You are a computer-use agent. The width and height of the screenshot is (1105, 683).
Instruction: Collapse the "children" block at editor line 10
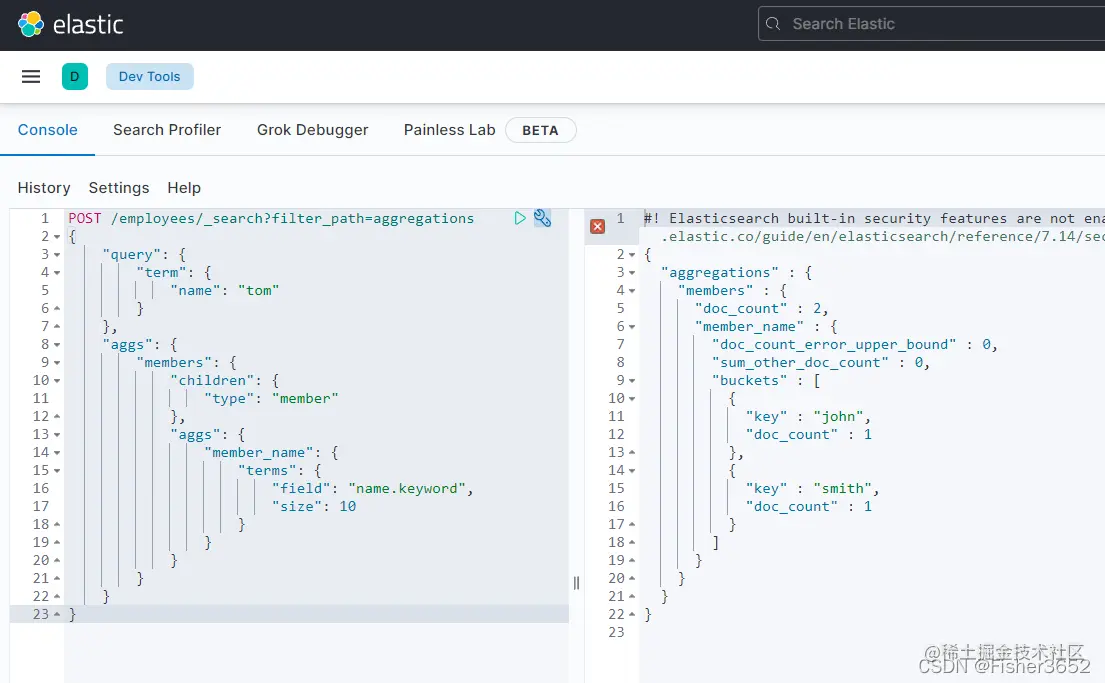point(57,381)
